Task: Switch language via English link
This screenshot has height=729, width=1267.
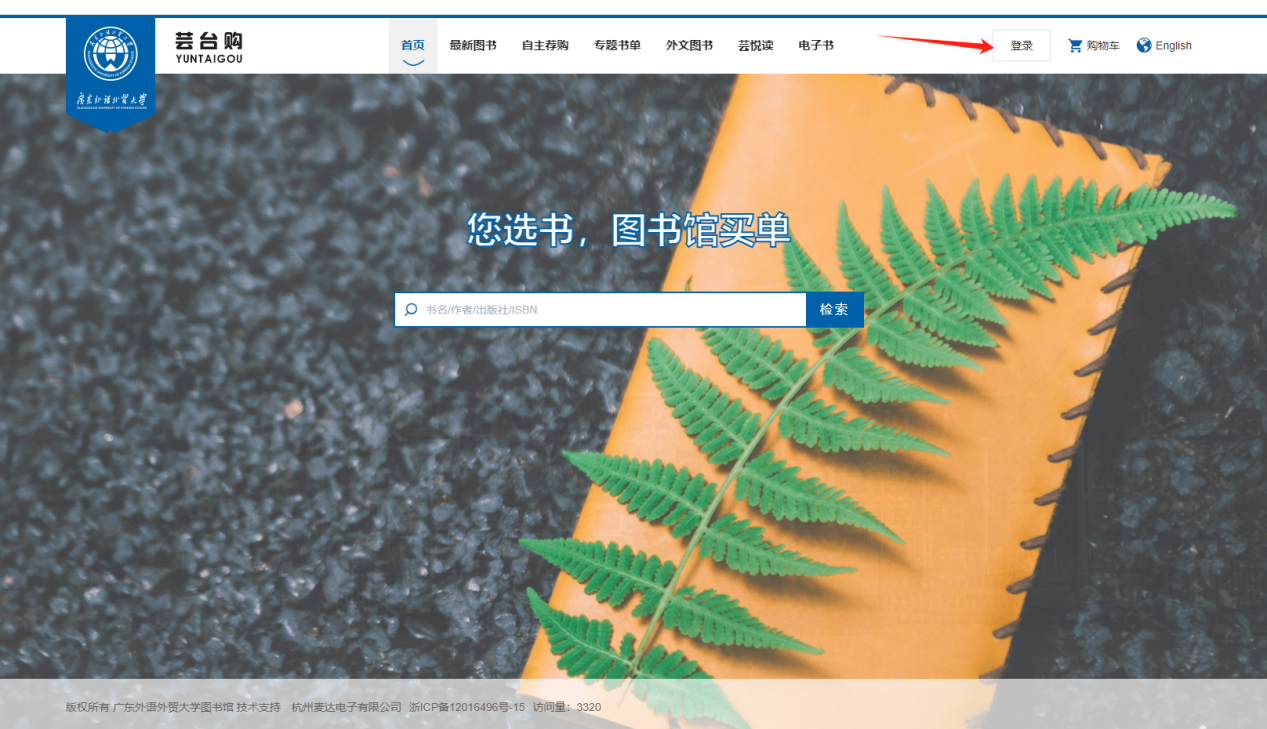Action: pyautogui.click(x=1173, y=46)
